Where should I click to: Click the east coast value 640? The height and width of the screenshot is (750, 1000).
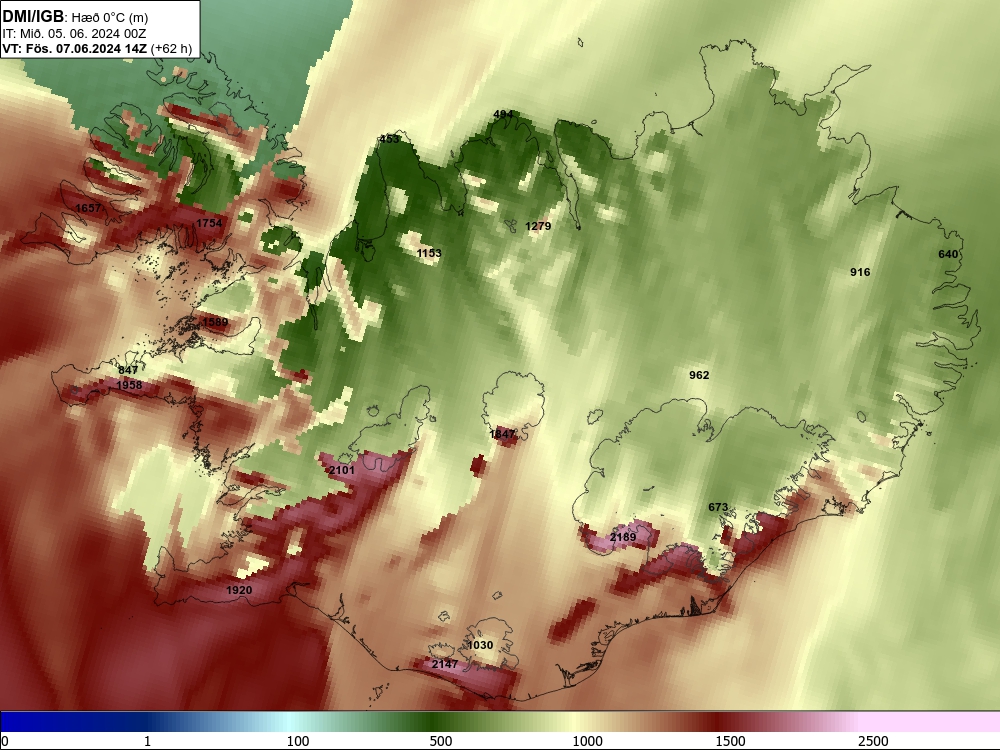(x=948, y=254)
